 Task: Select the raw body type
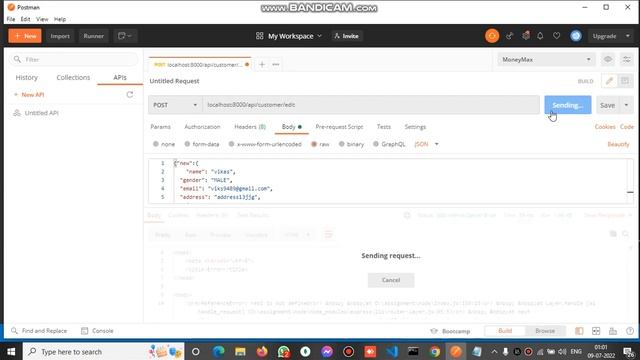(x=320, y=144)
